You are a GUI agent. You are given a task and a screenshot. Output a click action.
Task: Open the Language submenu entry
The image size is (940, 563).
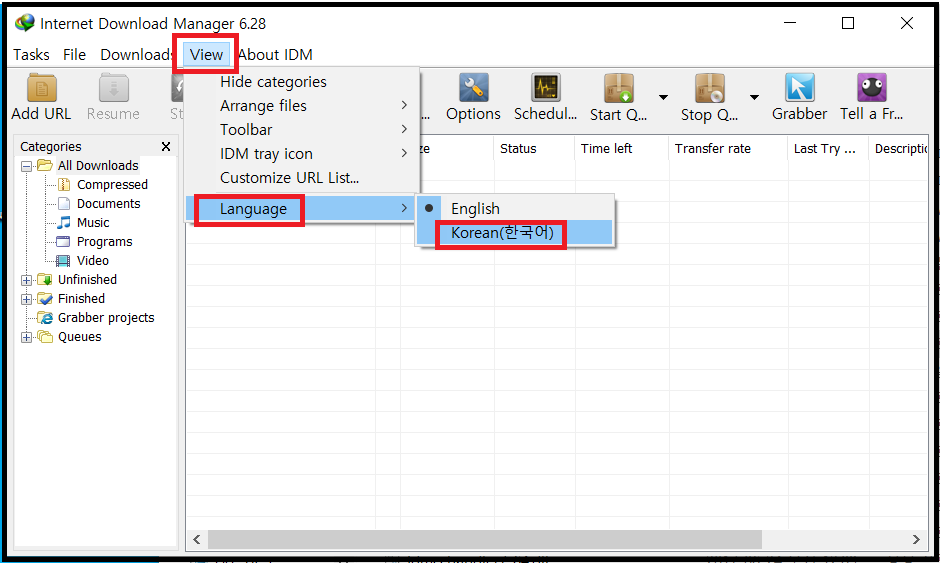click(301, 209)
